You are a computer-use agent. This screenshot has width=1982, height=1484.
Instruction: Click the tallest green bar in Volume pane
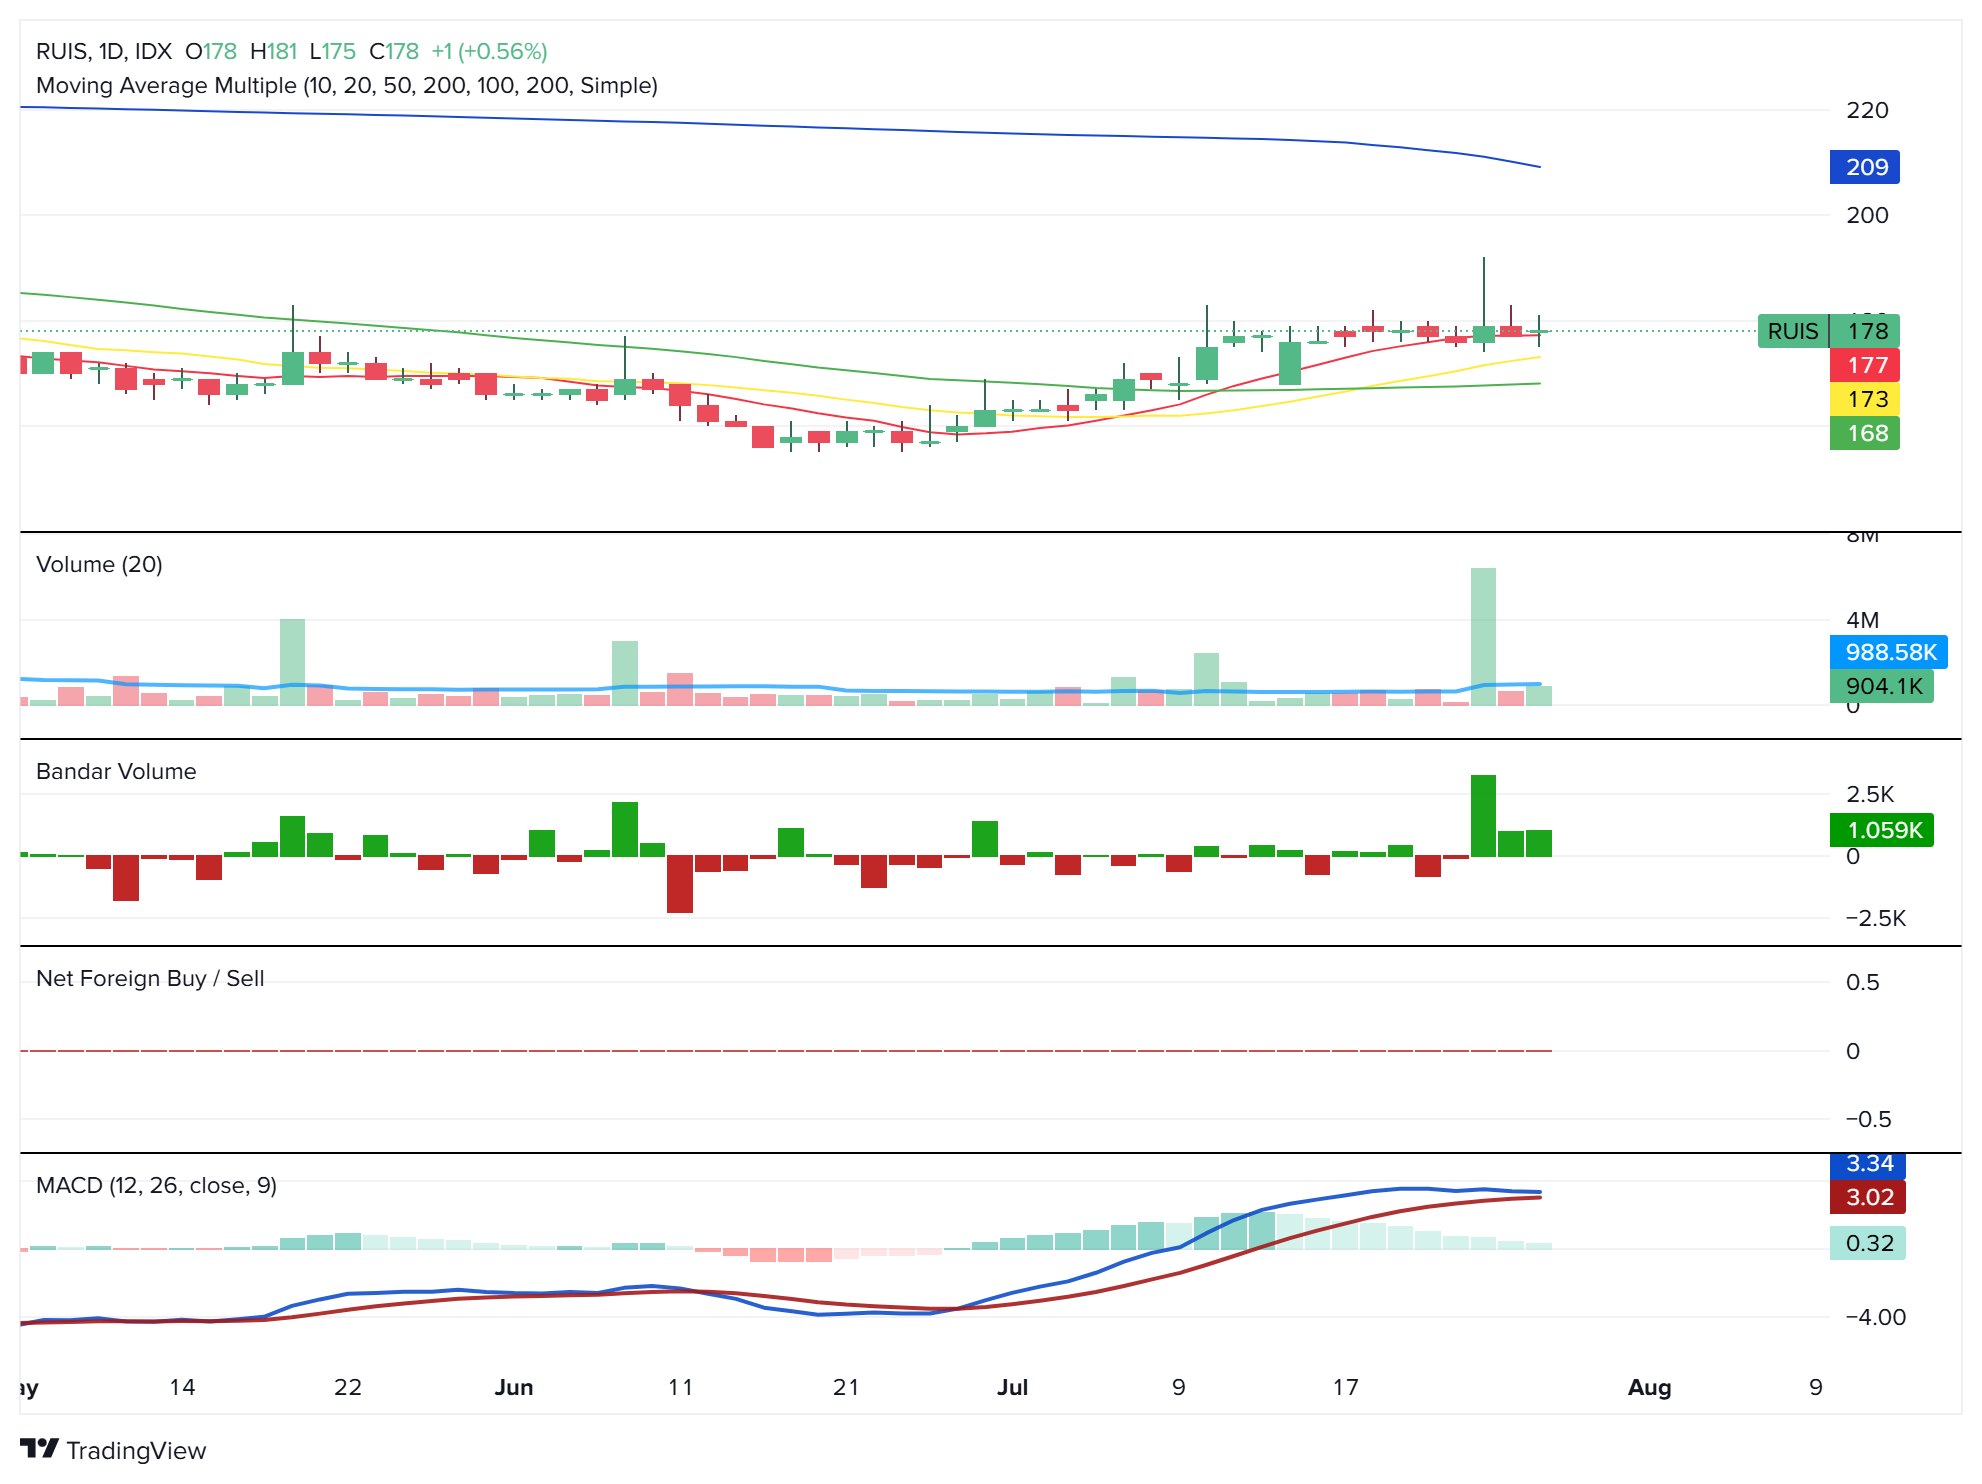tap(1483, 636)
